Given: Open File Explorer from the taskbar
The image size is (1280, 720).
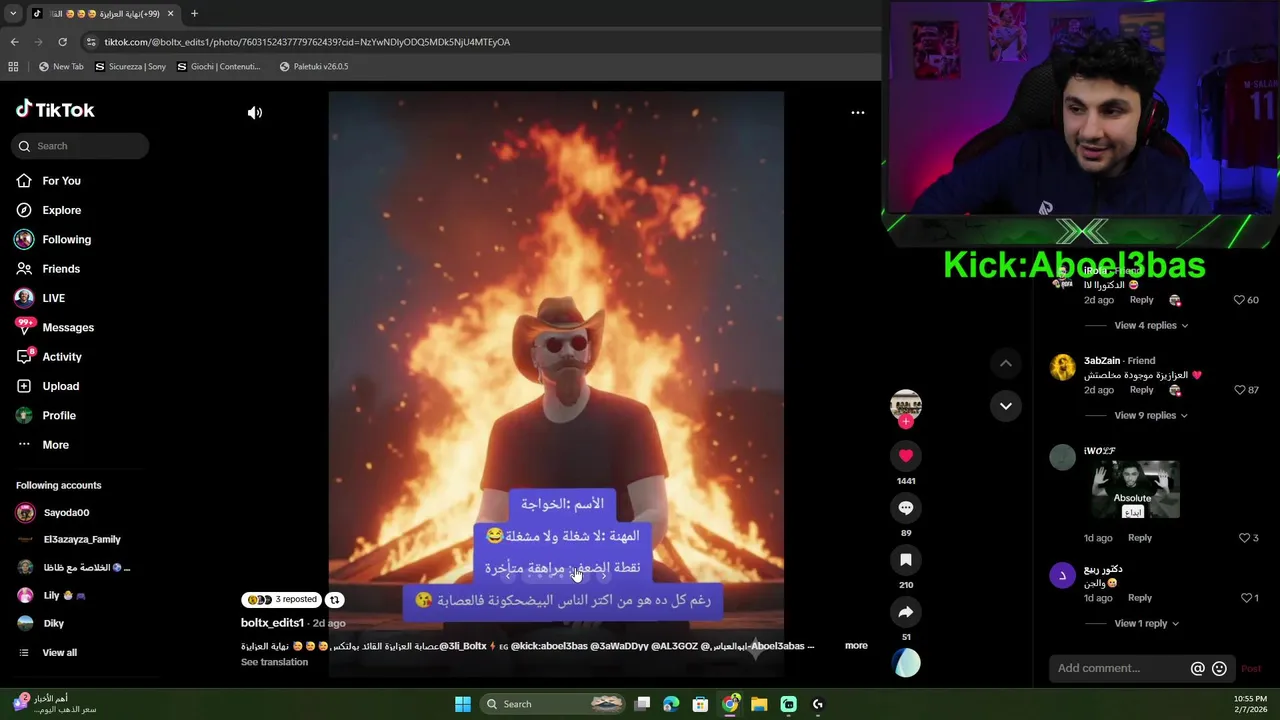Looking at the screenshot, I should click(759, 704).
